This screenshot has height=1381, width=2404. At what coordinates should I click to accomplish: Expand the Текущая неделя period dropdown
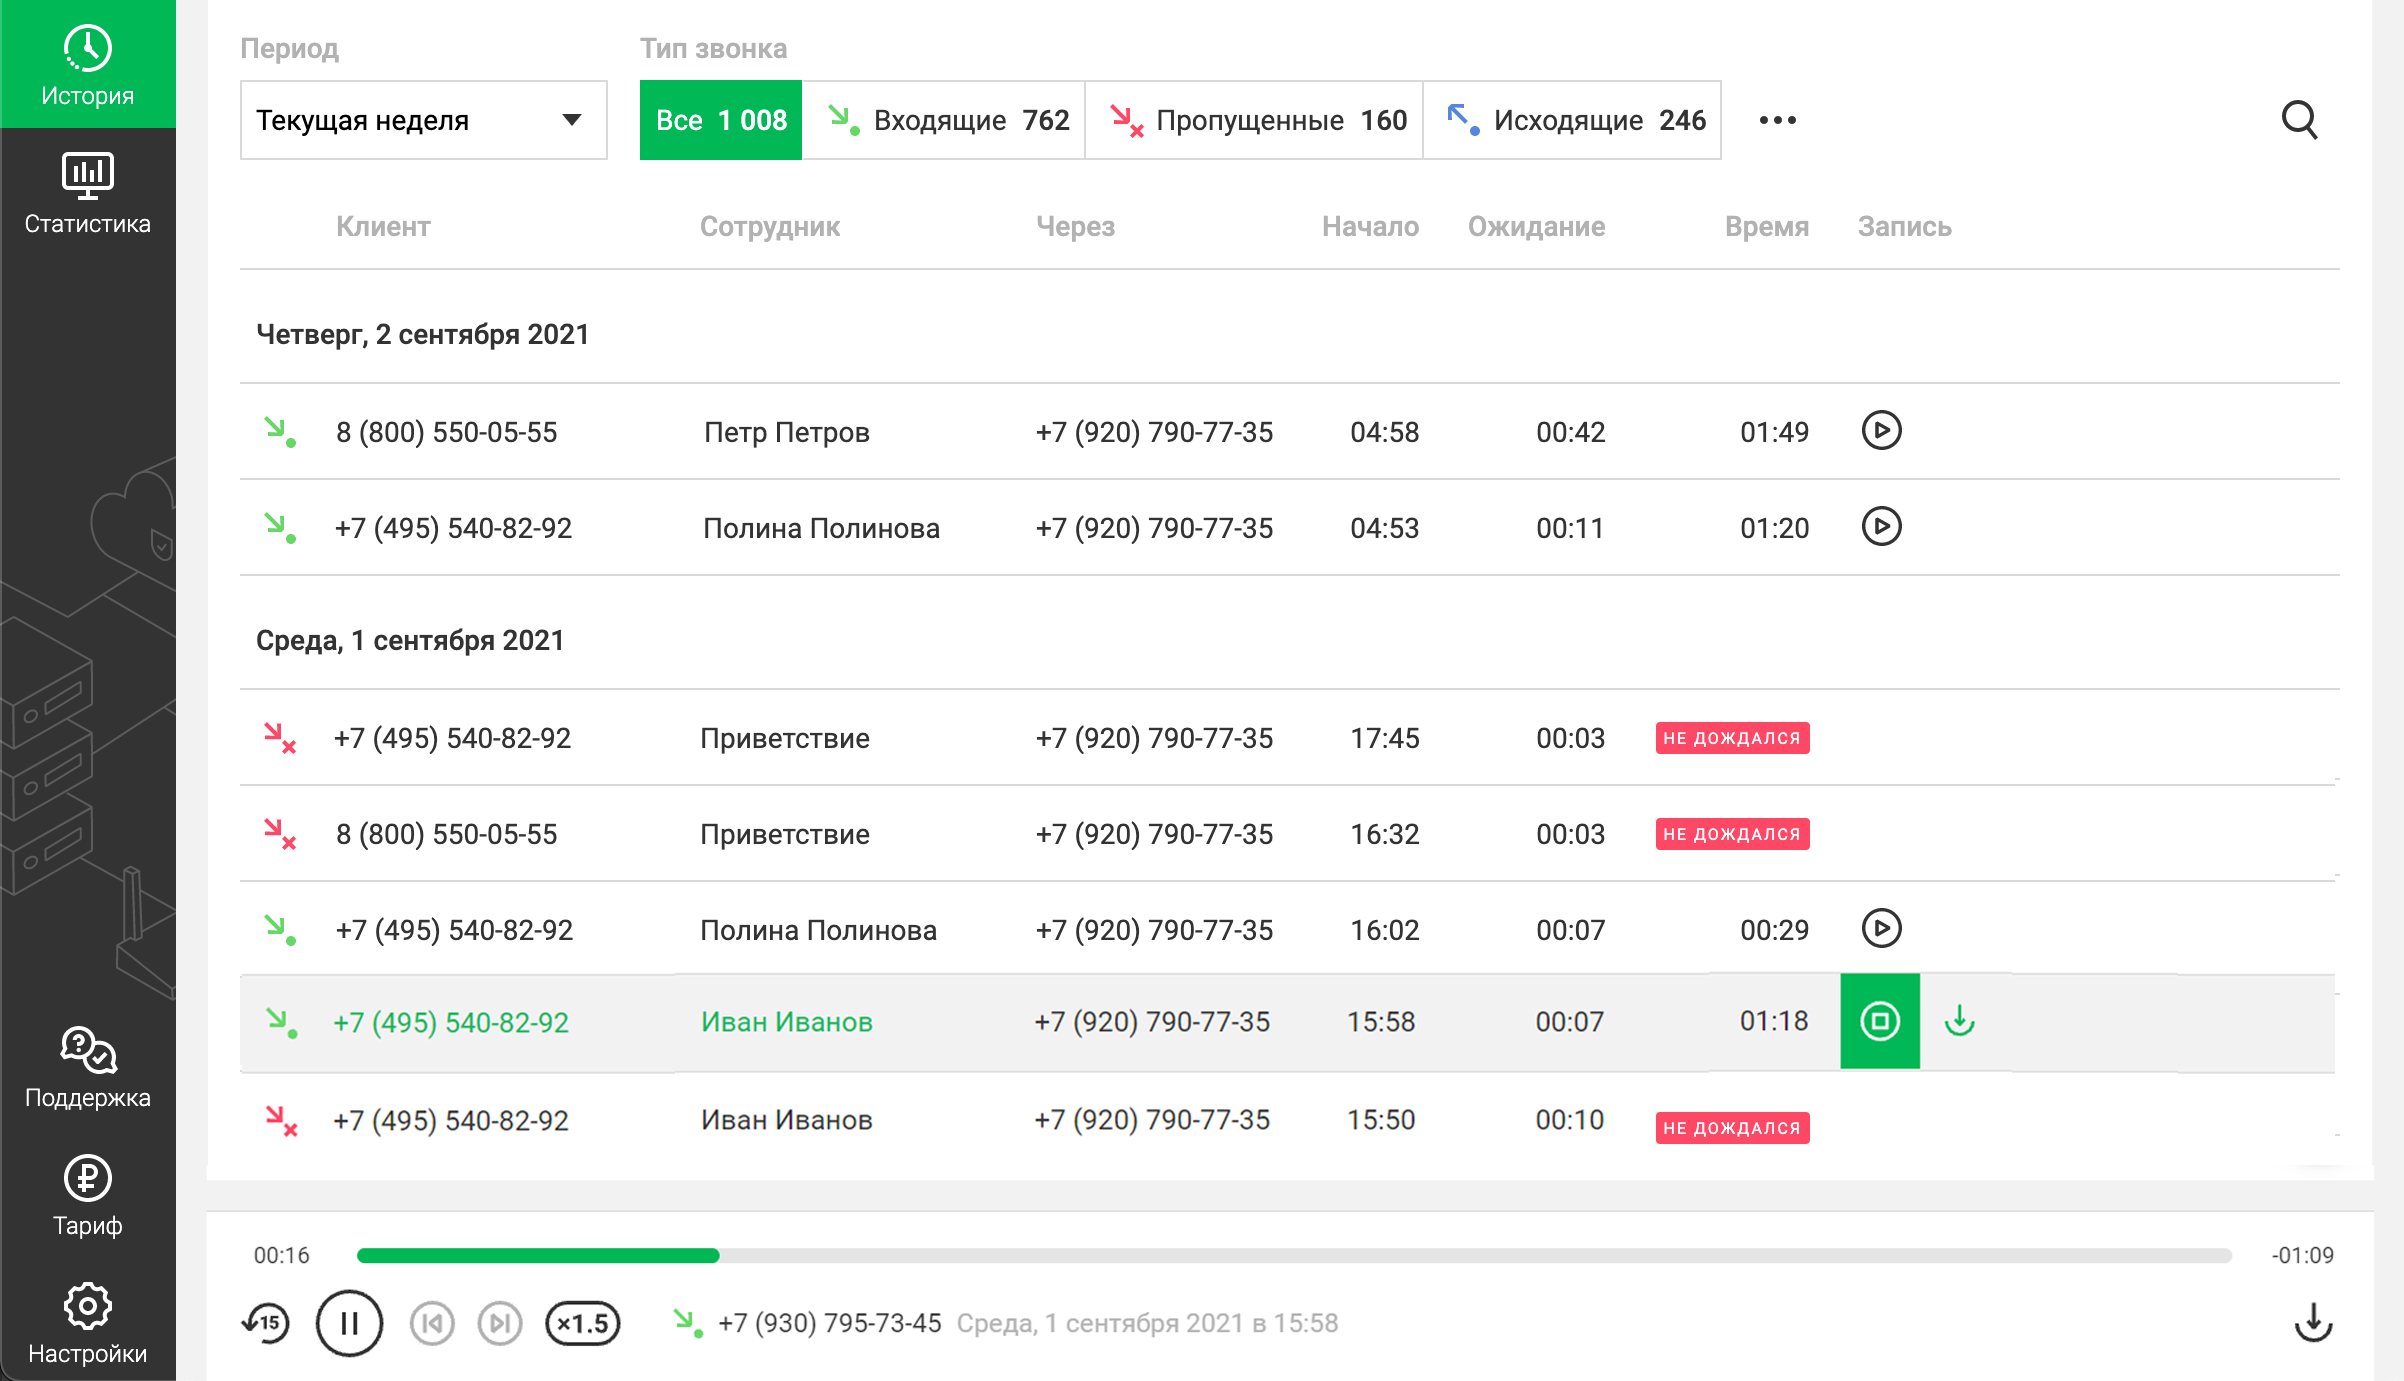[423, 120]
